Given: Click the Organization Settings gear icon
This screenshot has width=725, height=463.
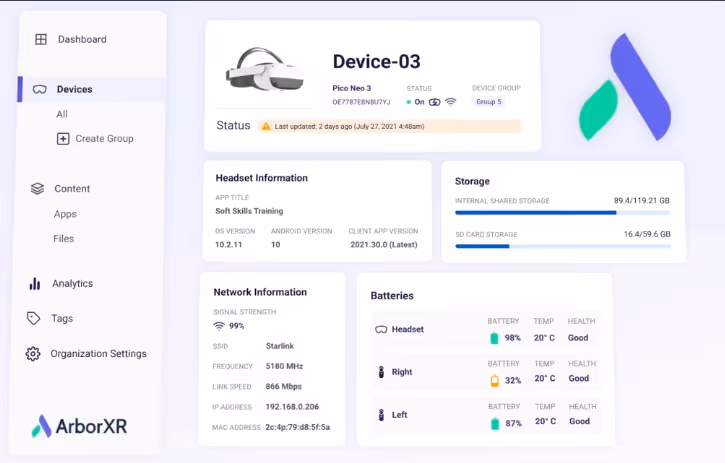Looking at the screenshot, I should [33, 354].
